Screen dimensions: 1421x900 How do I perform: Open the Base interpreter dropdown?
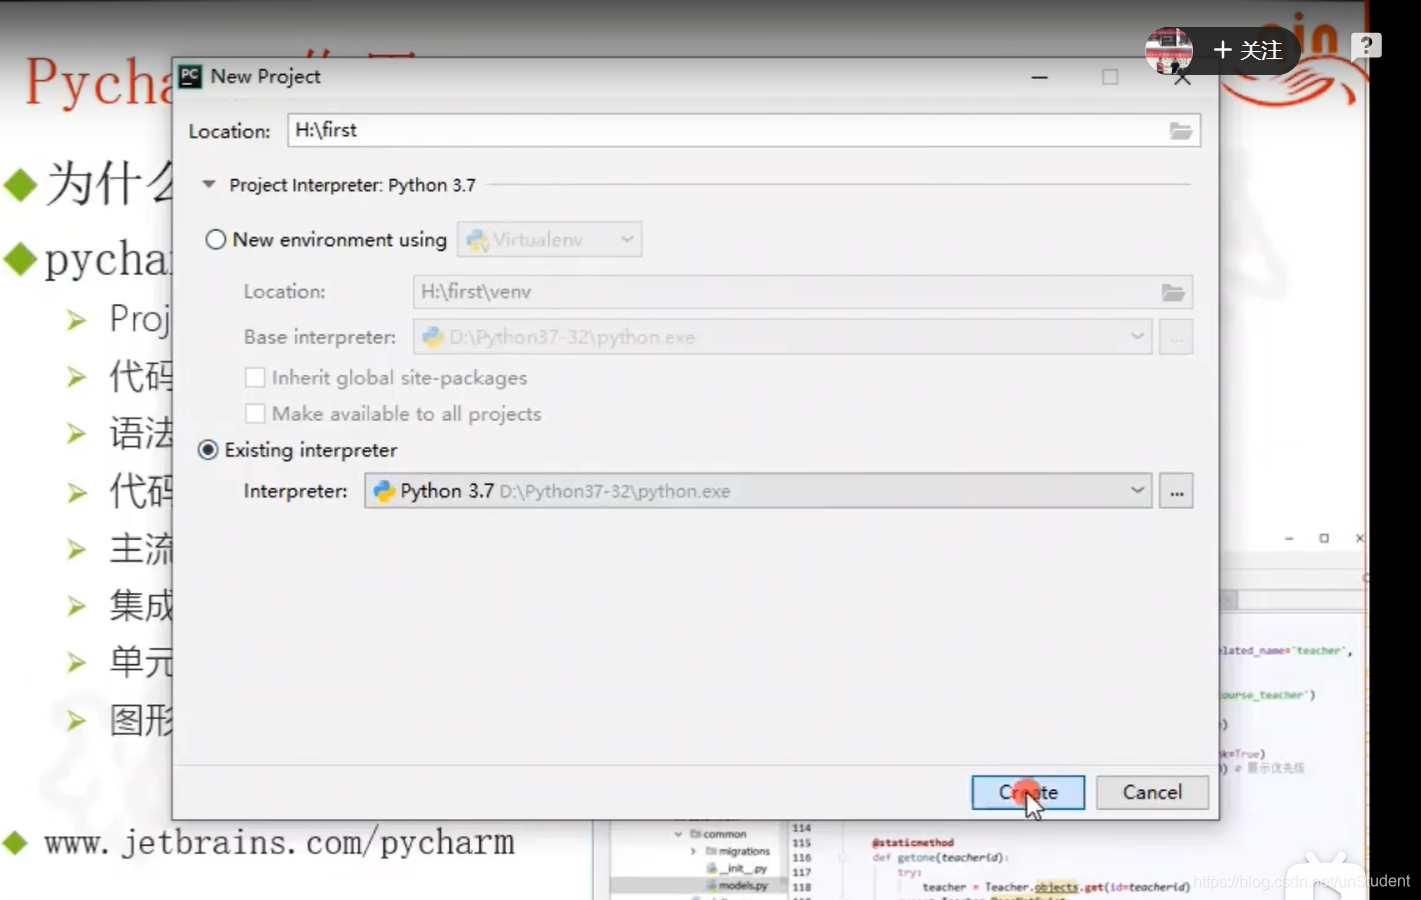pos(783,337)
